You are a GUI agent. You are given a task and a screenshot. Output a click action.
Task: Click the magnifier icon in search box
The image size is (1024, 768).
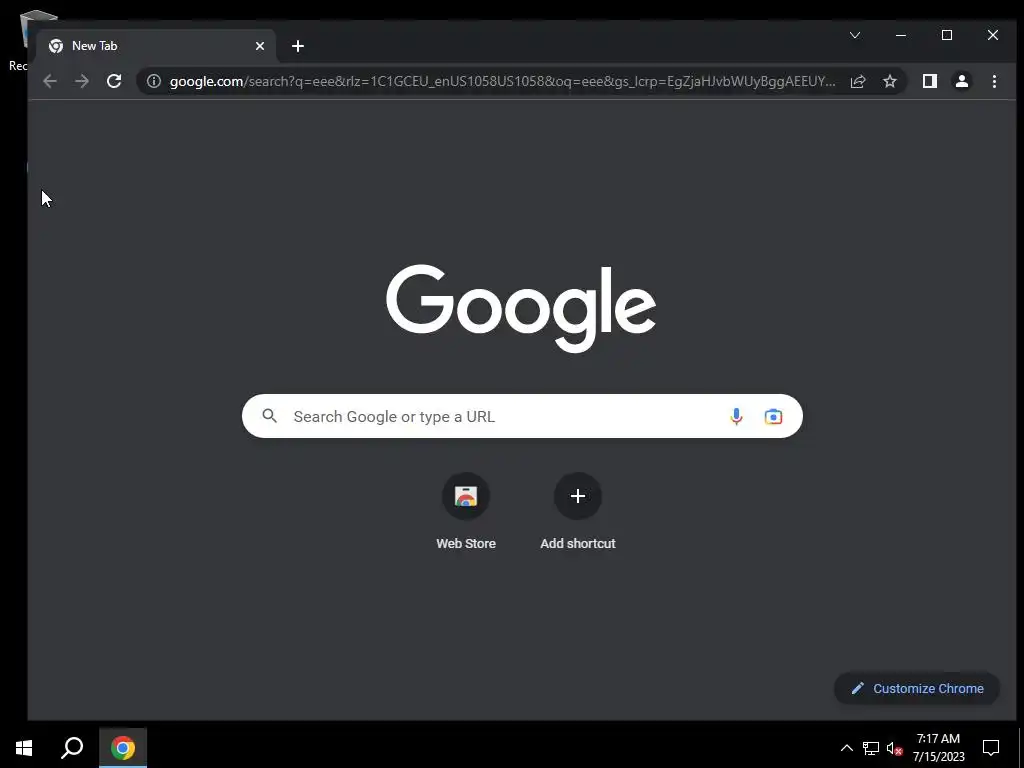pyautogui.click(x=270, y=415)
